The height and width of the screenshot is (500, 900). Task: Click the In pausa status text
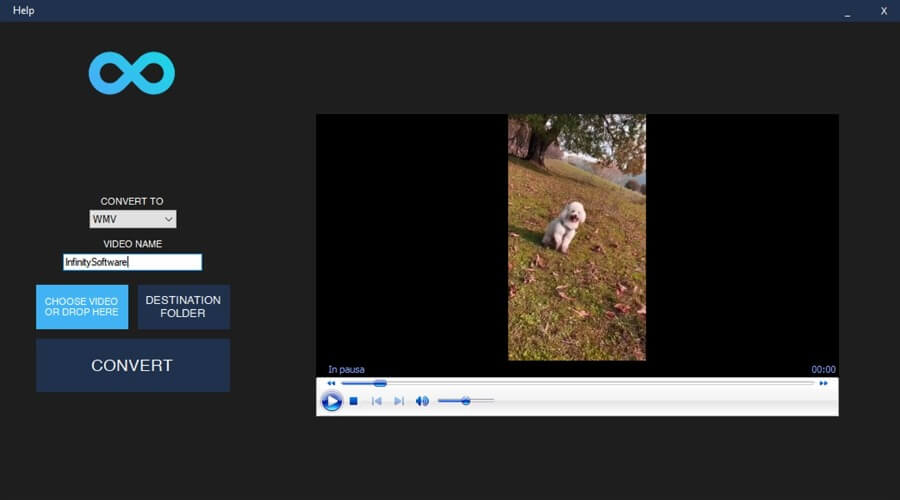[x=346, y=369]
